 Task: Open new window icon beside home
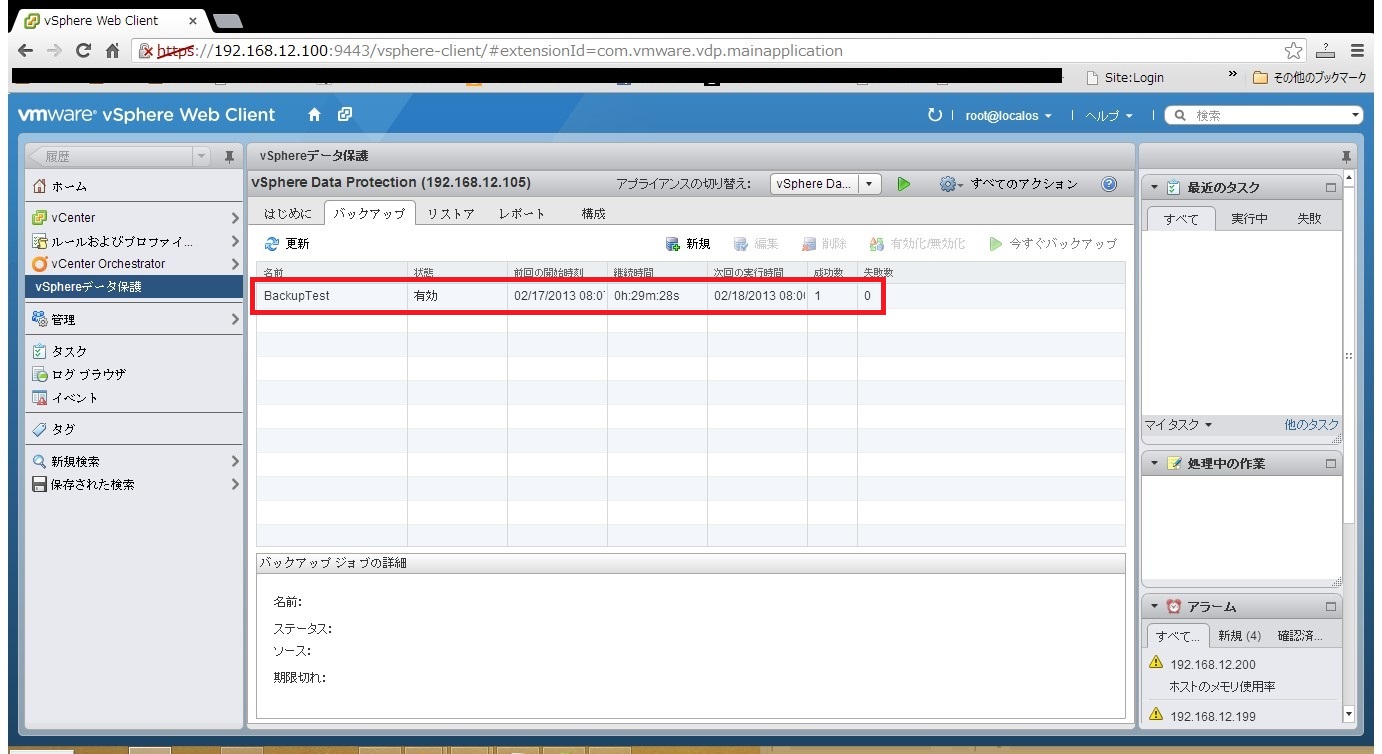coord(345,115)
